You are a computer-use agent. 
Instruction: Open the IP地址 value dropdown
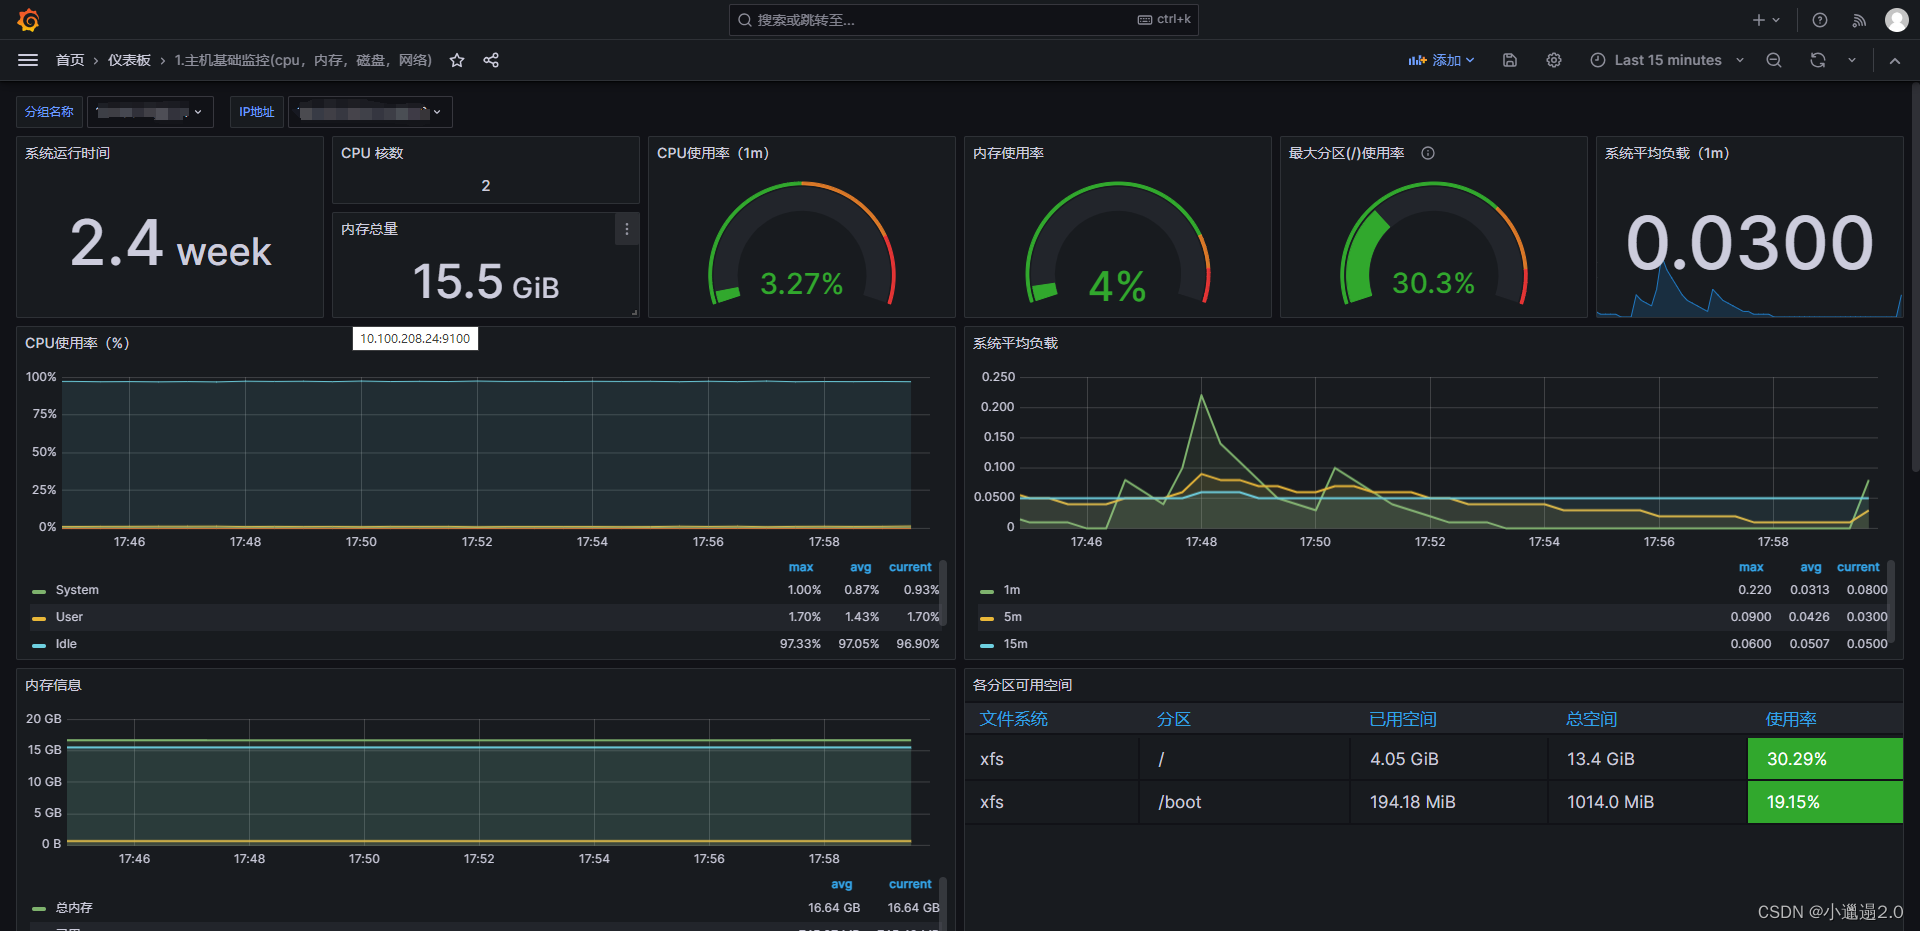(370, 112)
